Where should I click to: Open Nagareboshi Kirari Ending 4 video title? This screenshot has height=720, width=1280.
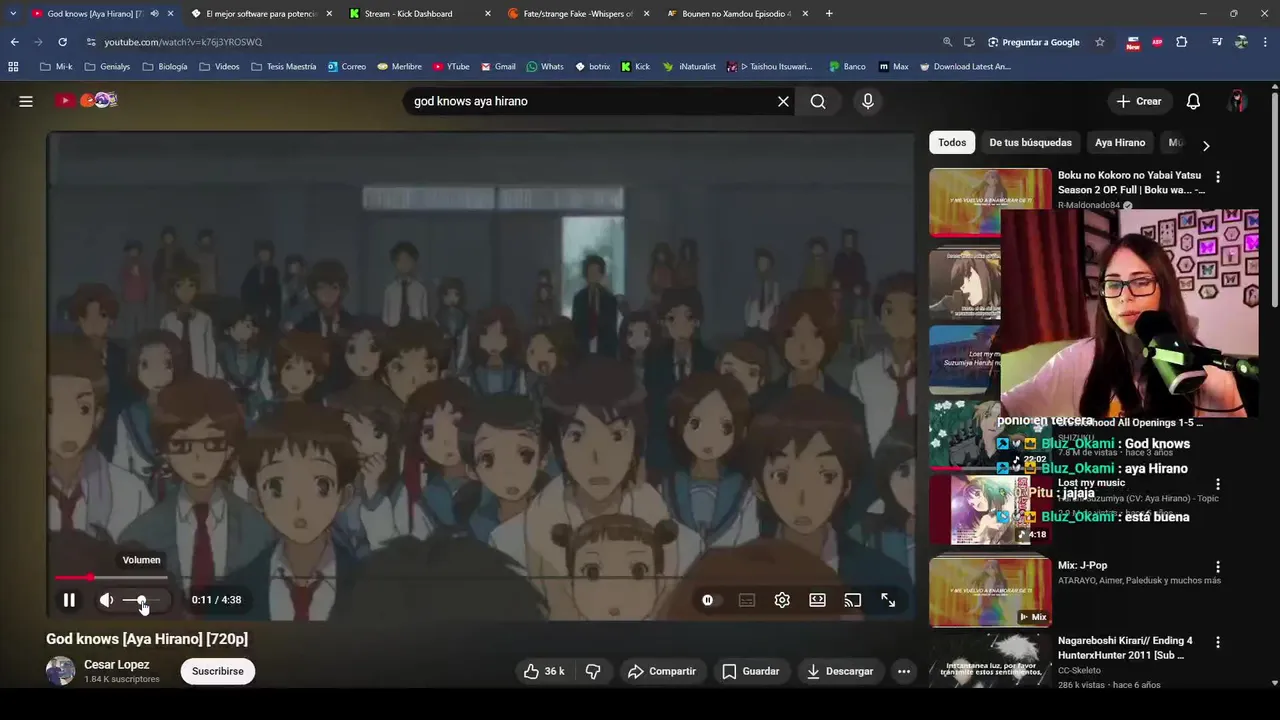point(1125,648)
